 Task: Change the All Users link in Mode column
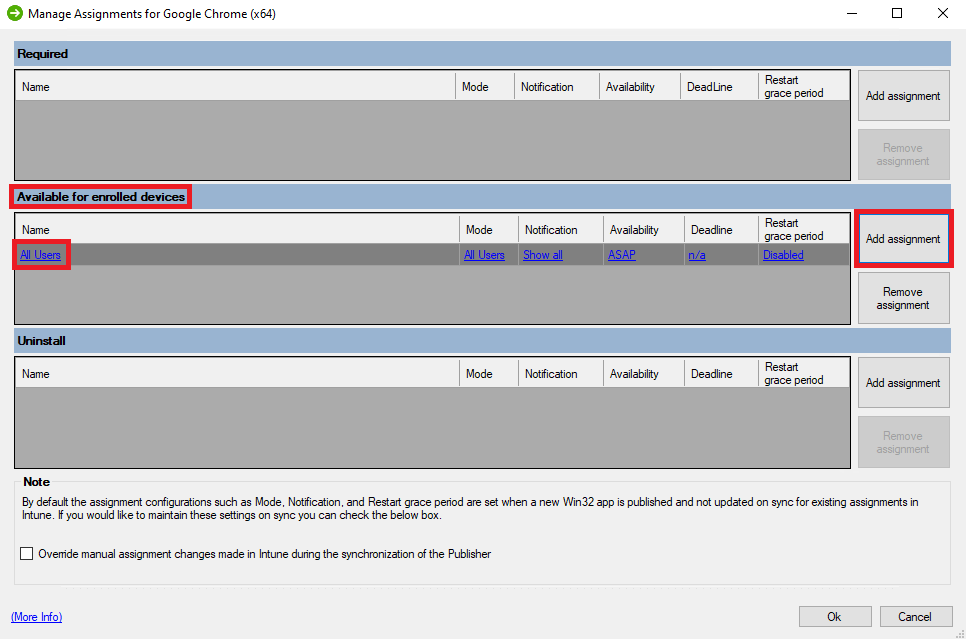click(x=484, y=254)
